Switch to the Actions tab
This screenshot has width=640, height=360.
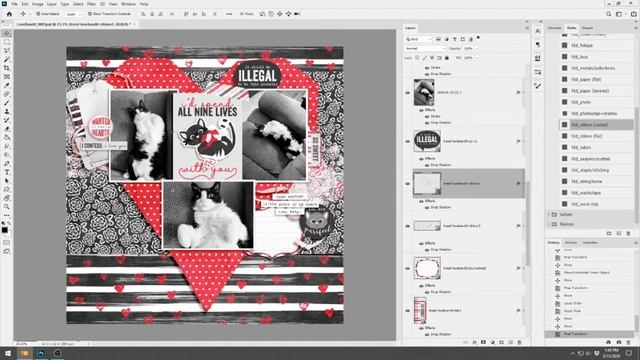571,243
